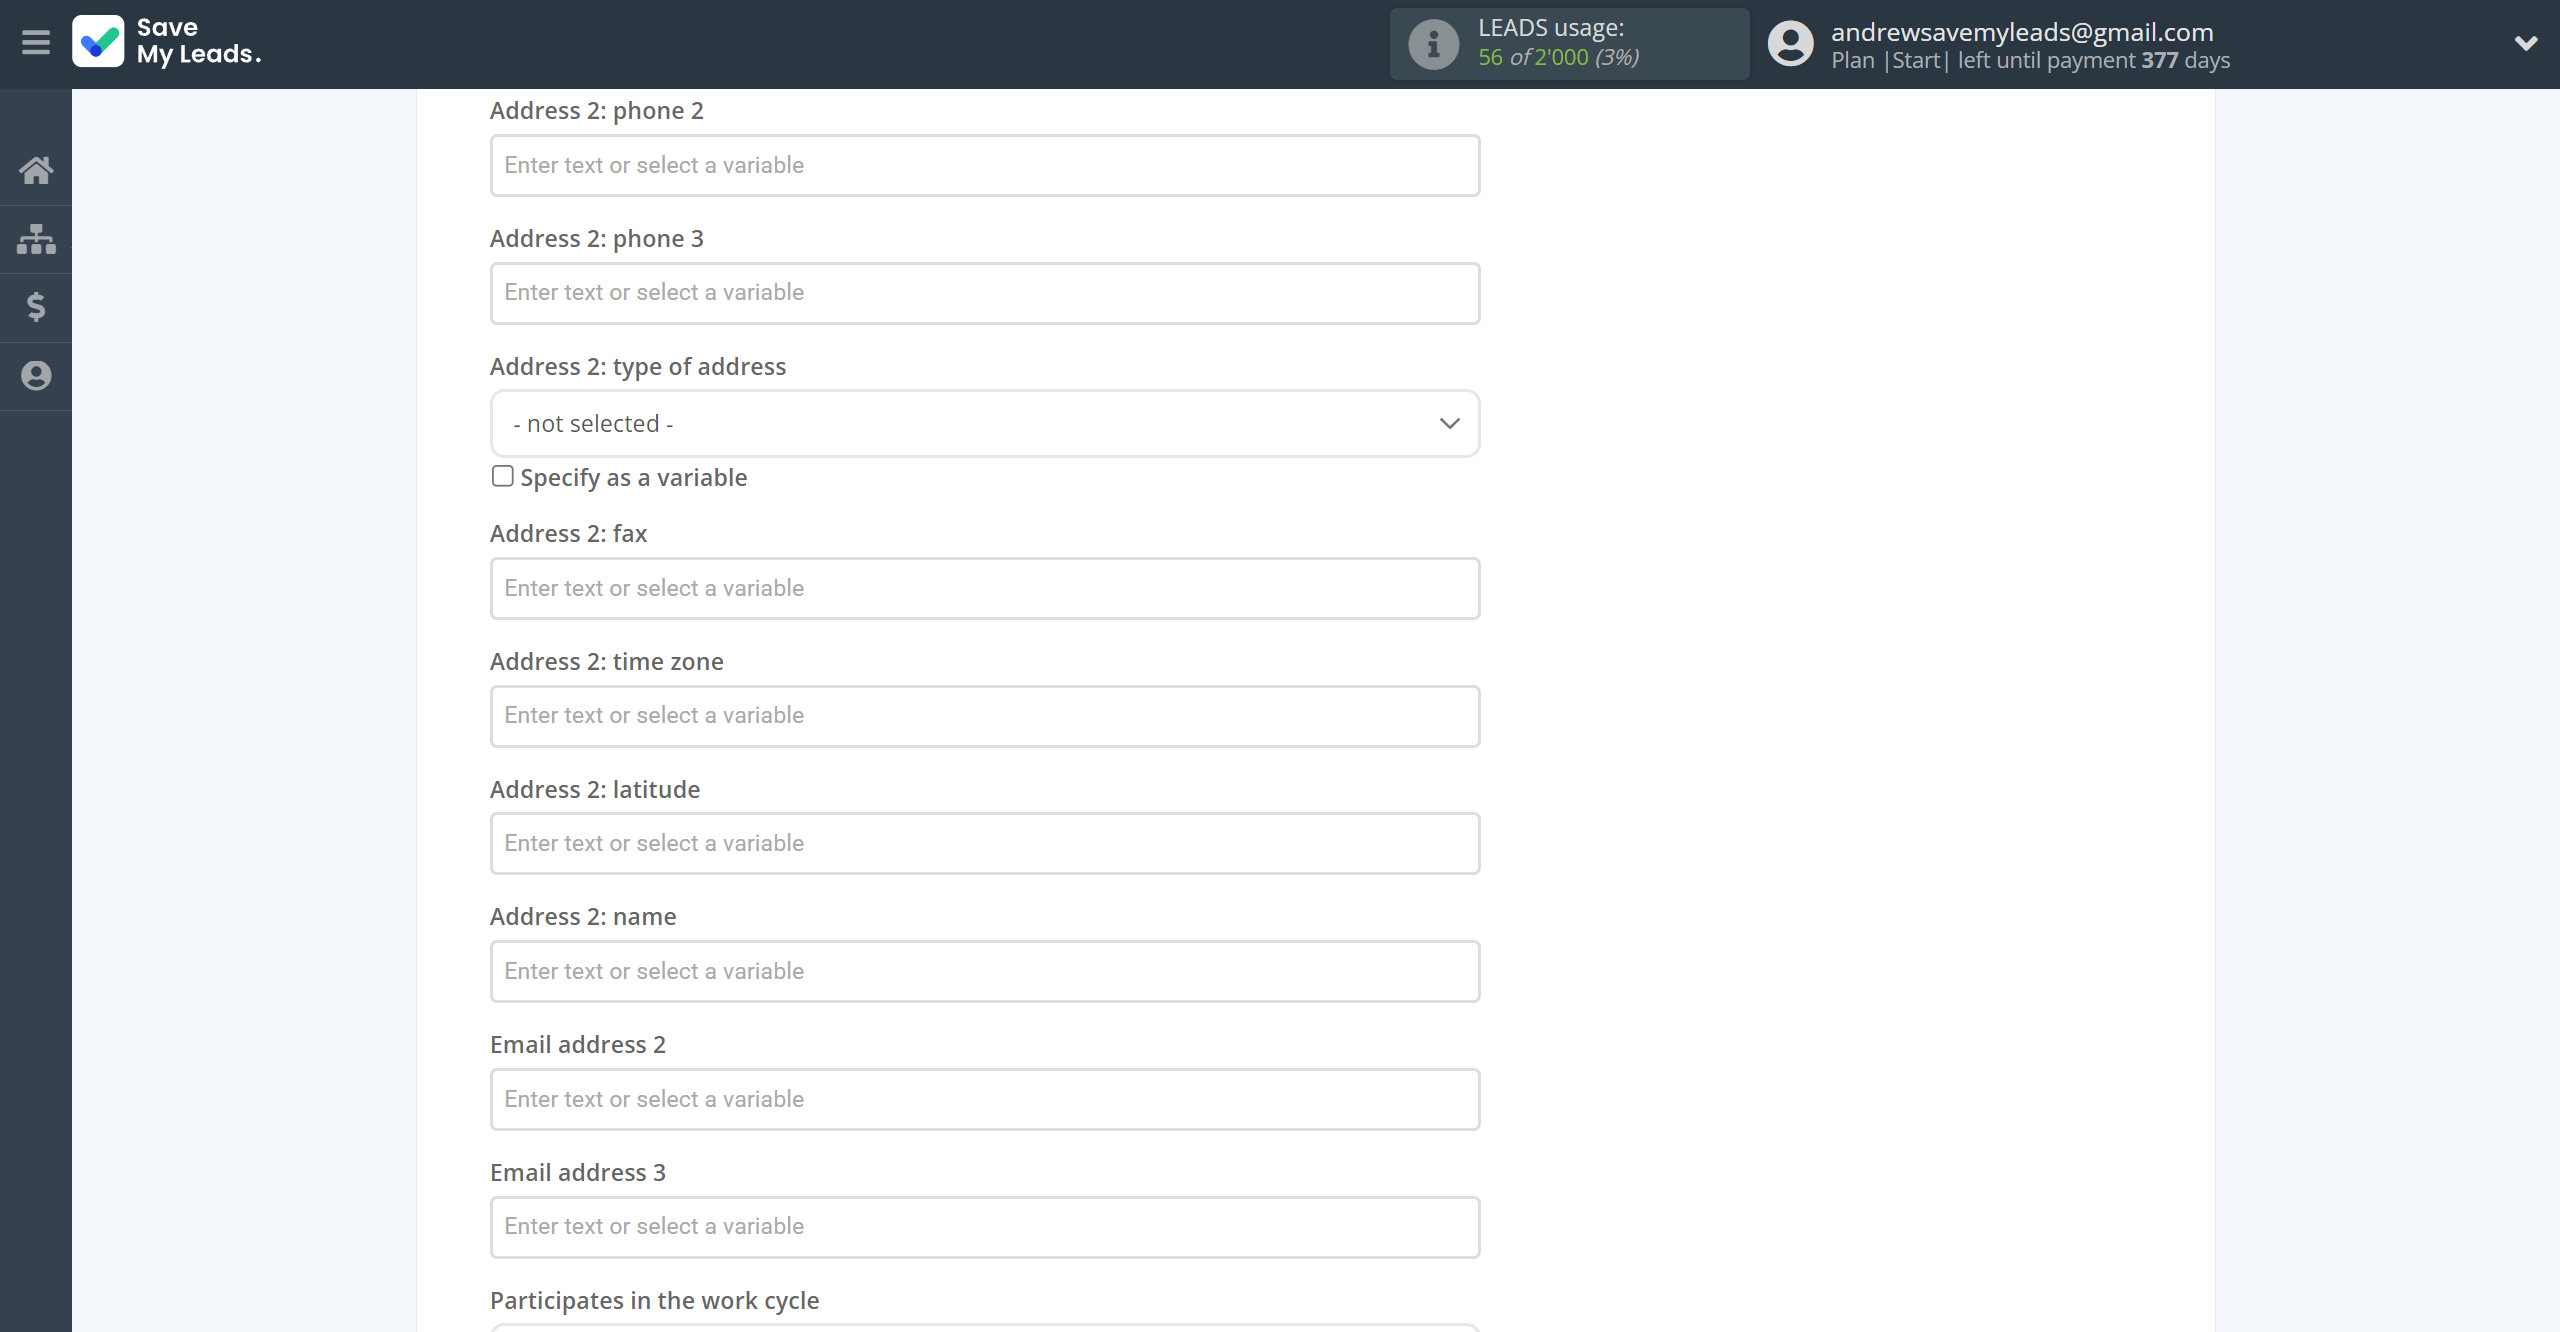Open the type of address dropdown
Screen dimensions: 2560x1332
coord(984,424)
